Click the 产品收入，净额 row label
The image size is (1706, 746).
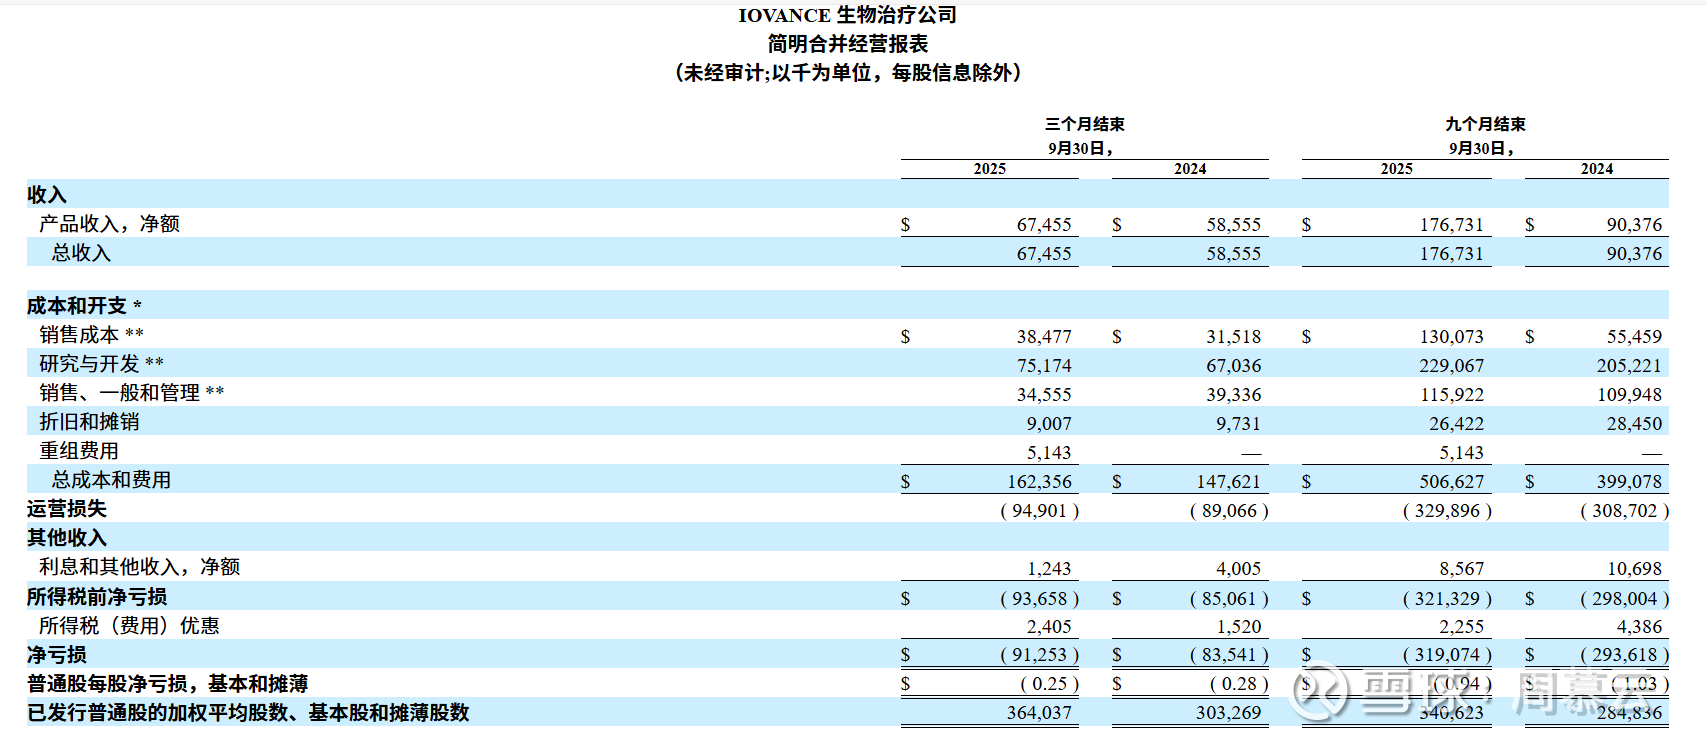click(x=109, y=223)
